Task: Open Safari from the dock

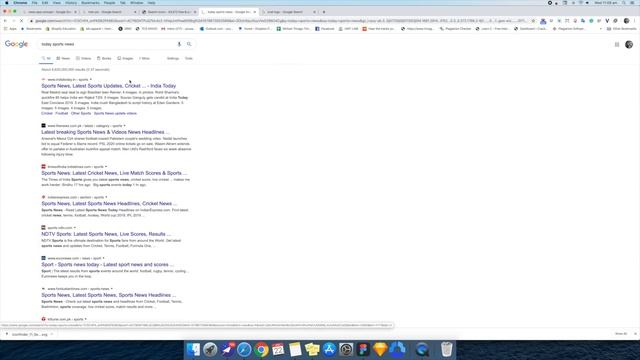Action: pos(244,350)
